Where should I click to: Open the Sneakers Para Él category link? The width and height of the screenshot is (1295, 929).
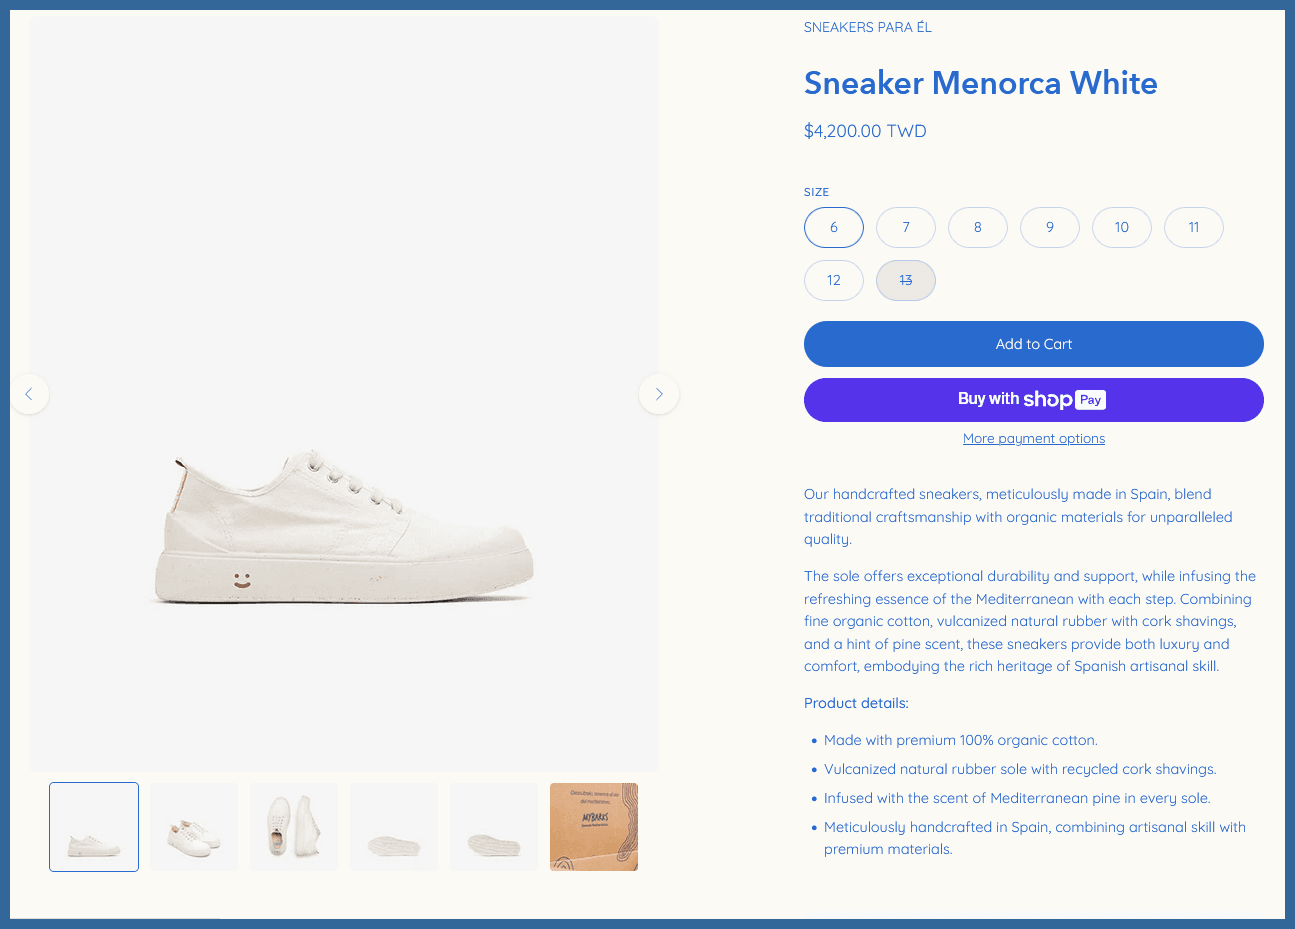click(x=868, y=27)
